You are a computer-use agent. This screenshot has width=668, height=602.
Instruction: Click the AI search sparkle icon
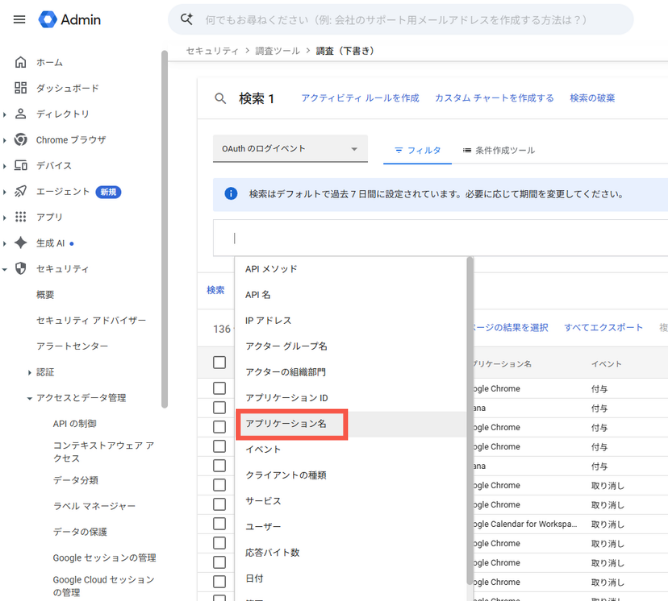[187, 19]
